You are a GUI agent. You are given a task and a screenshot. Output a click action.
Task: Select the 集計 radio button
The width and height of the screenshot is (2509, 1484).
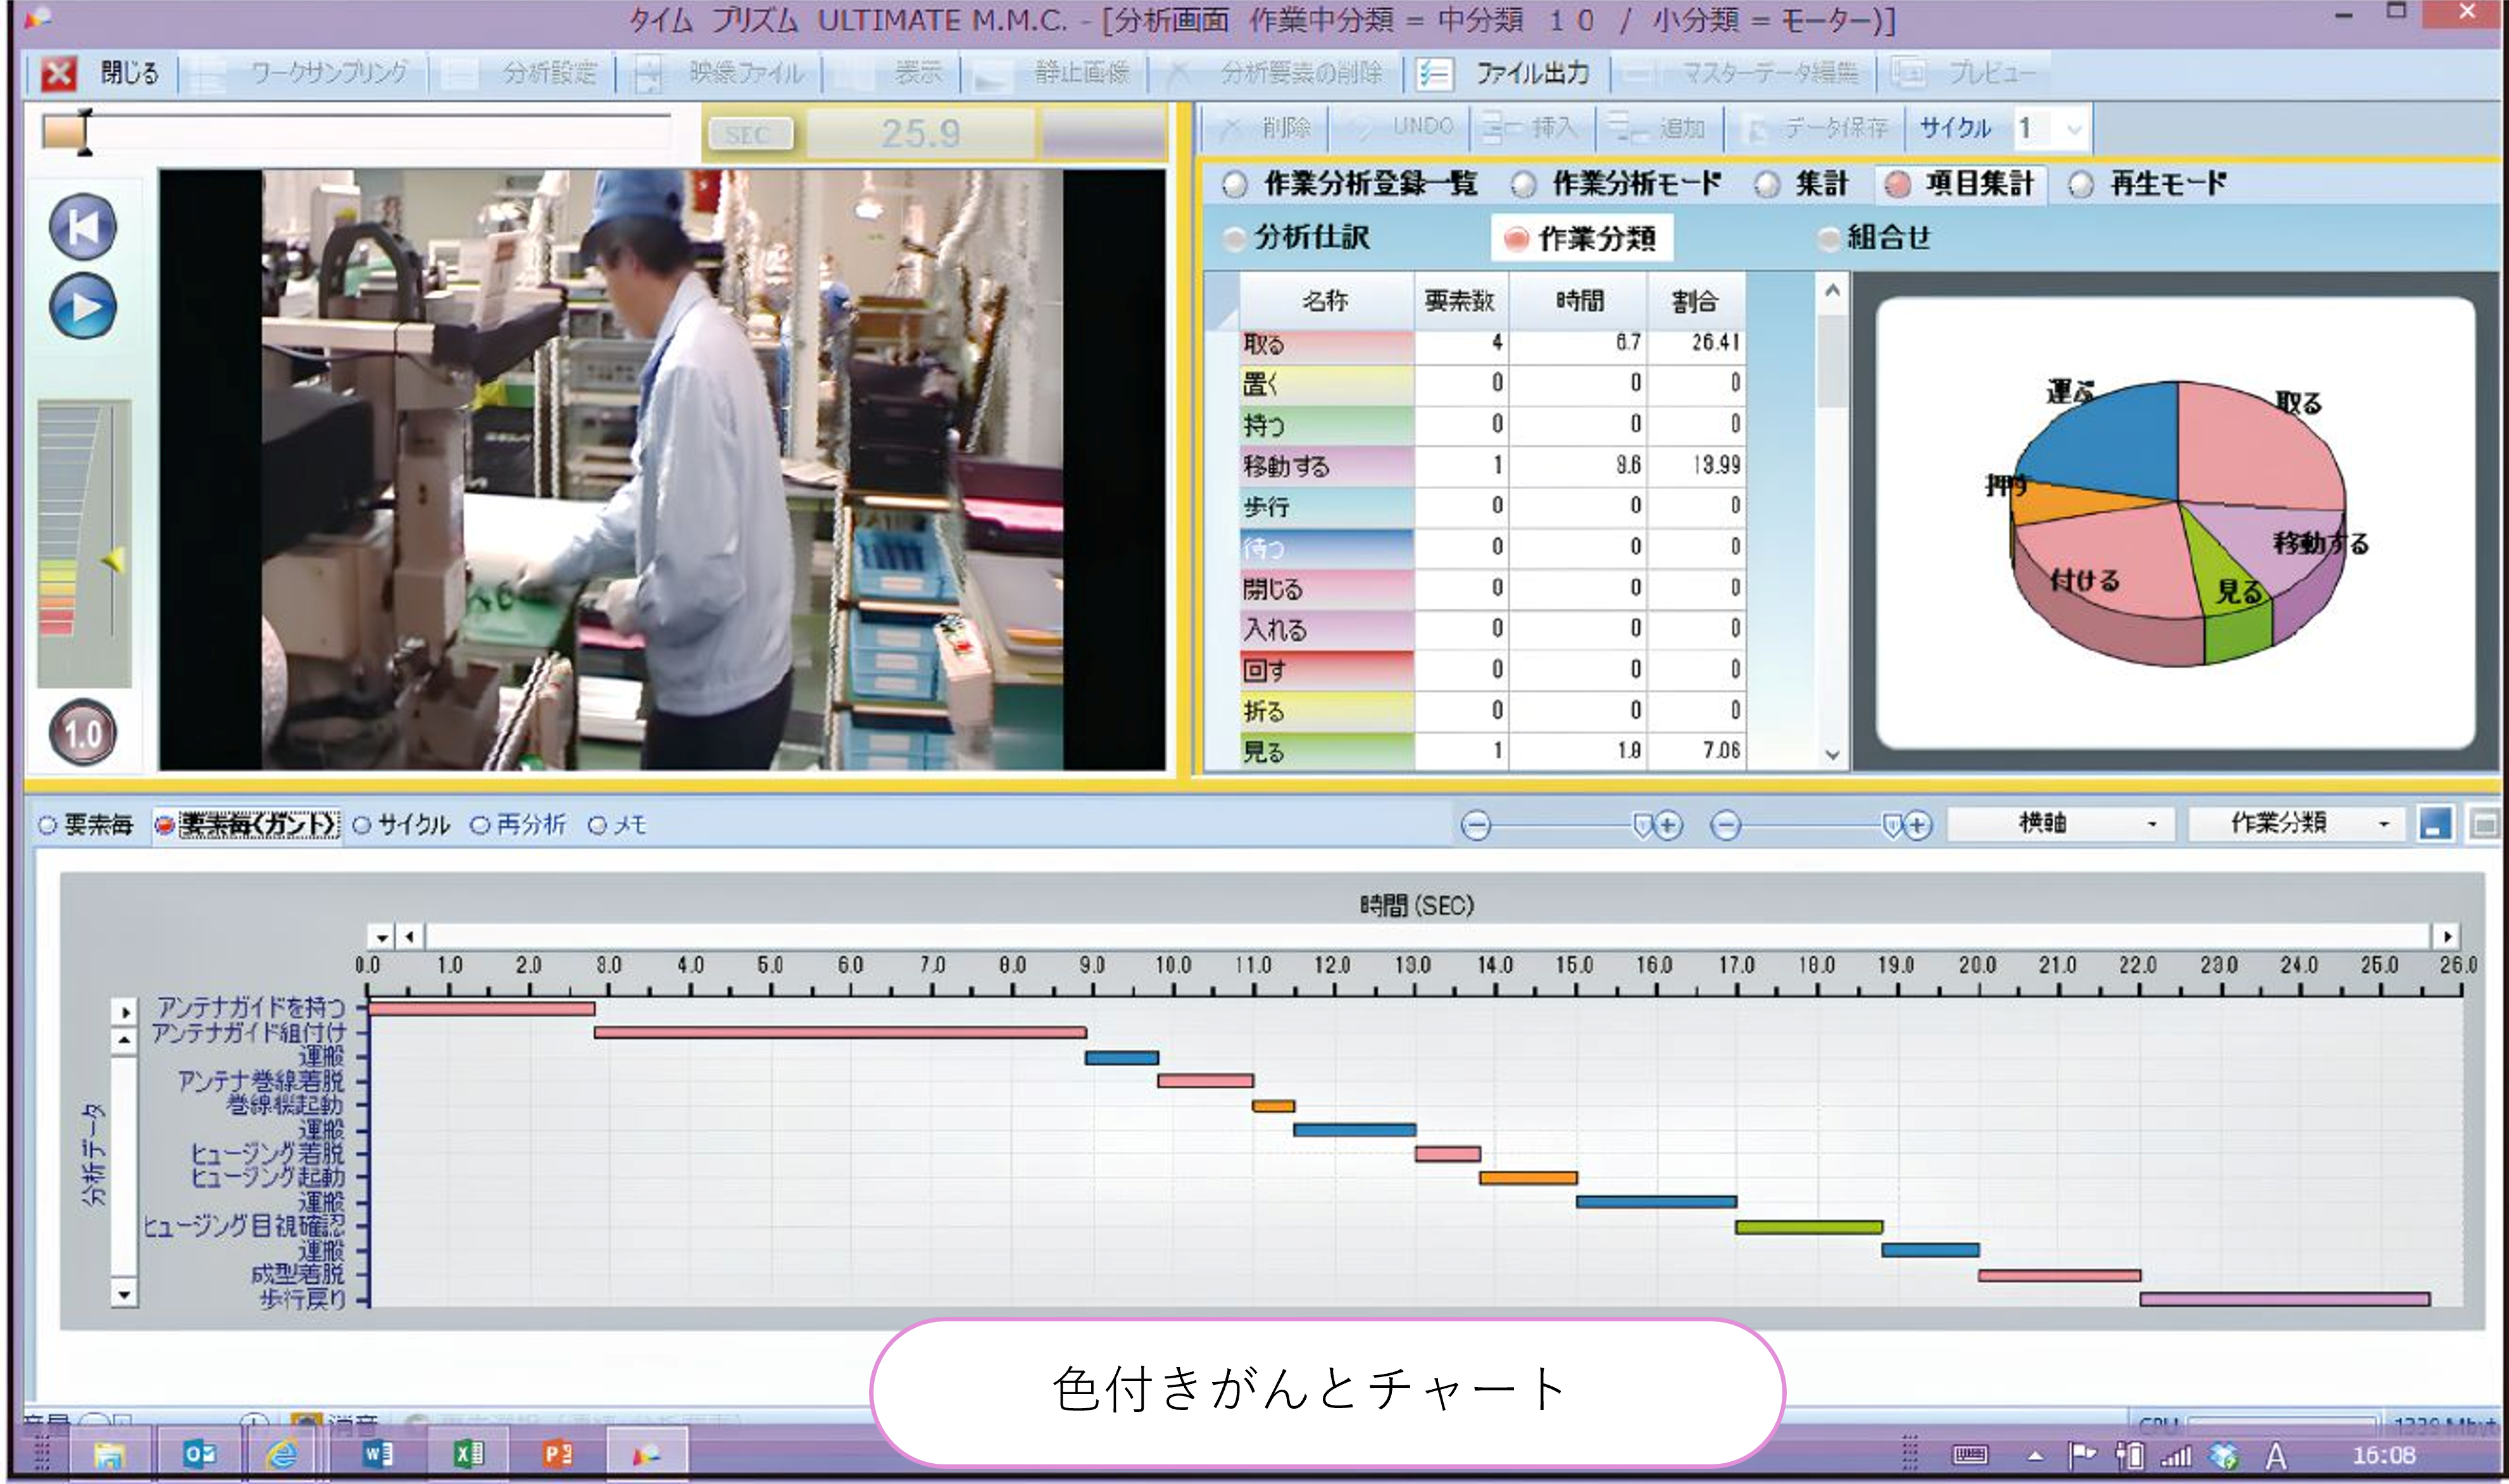[x=1768, y=185]
